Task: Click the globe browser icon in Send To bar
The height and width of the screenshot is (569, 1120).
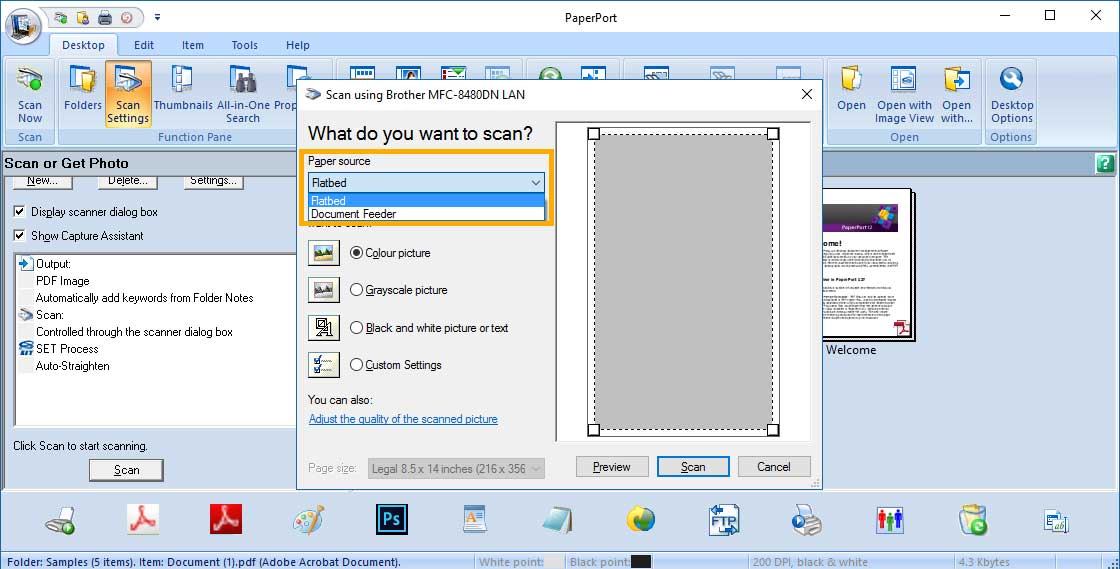Action: tap(641, 519)
